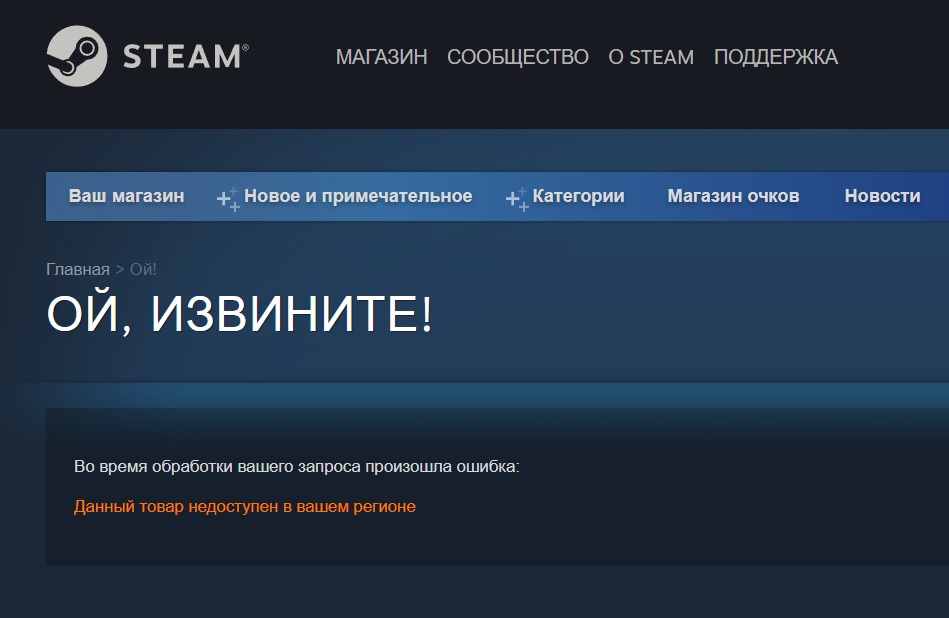This screenshot has width=949, height=618.
Task: Click the plus icon beside Категории
Action: pos(517,199)
